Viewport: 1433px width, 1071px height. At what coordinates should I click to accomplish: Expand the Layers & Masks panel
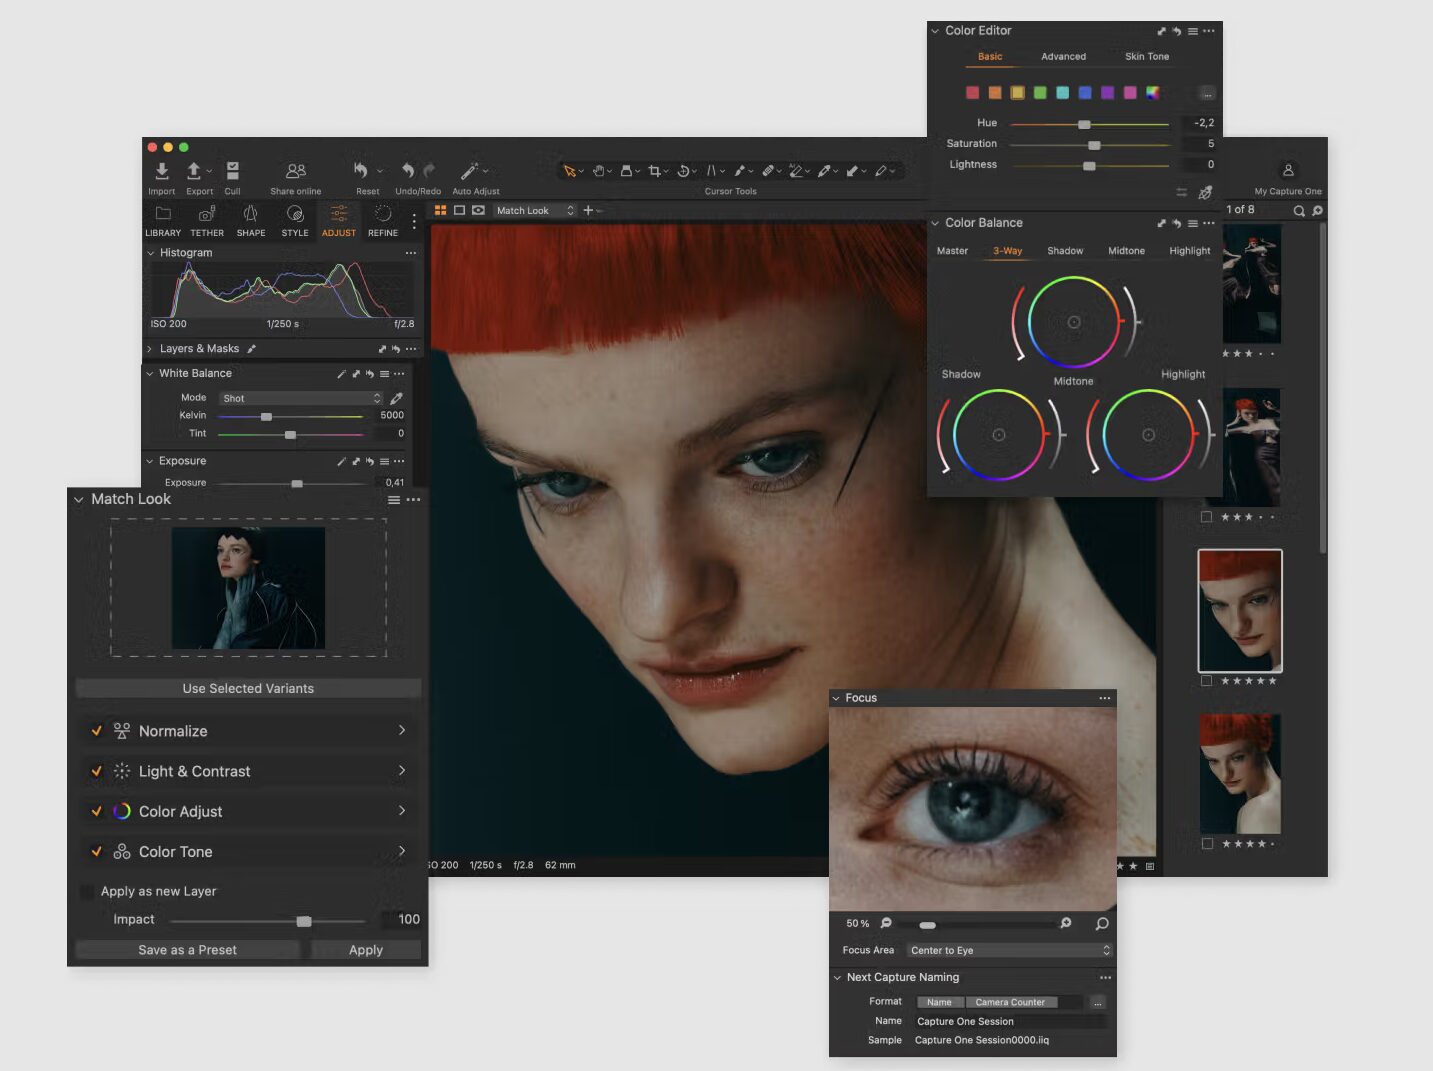[x=150, y=349]
